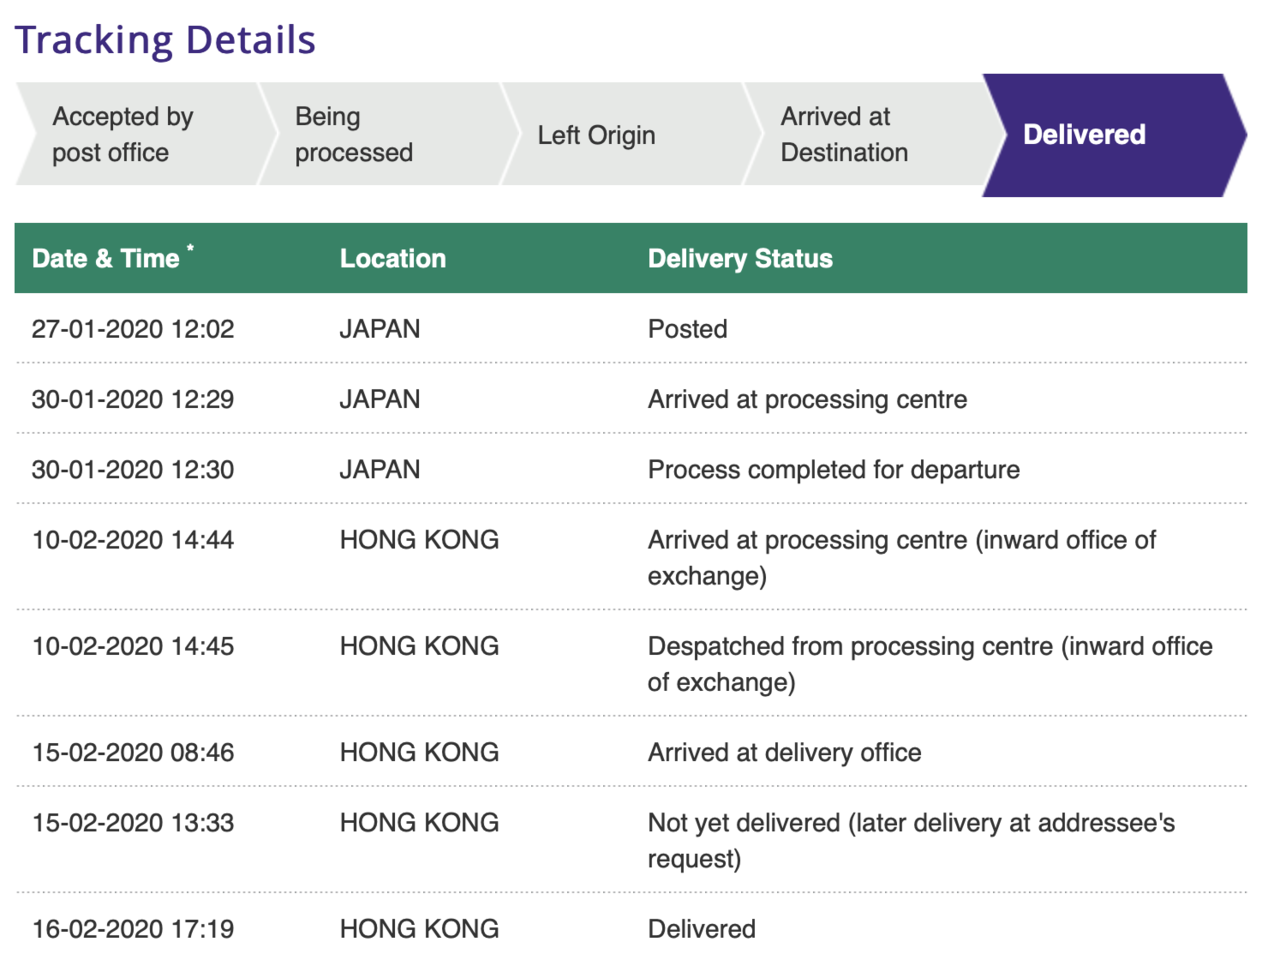Click the Delivery Status column header
Image resolution: width=1280 pixels, height=960 pixels.
click(x=740, y=259)
